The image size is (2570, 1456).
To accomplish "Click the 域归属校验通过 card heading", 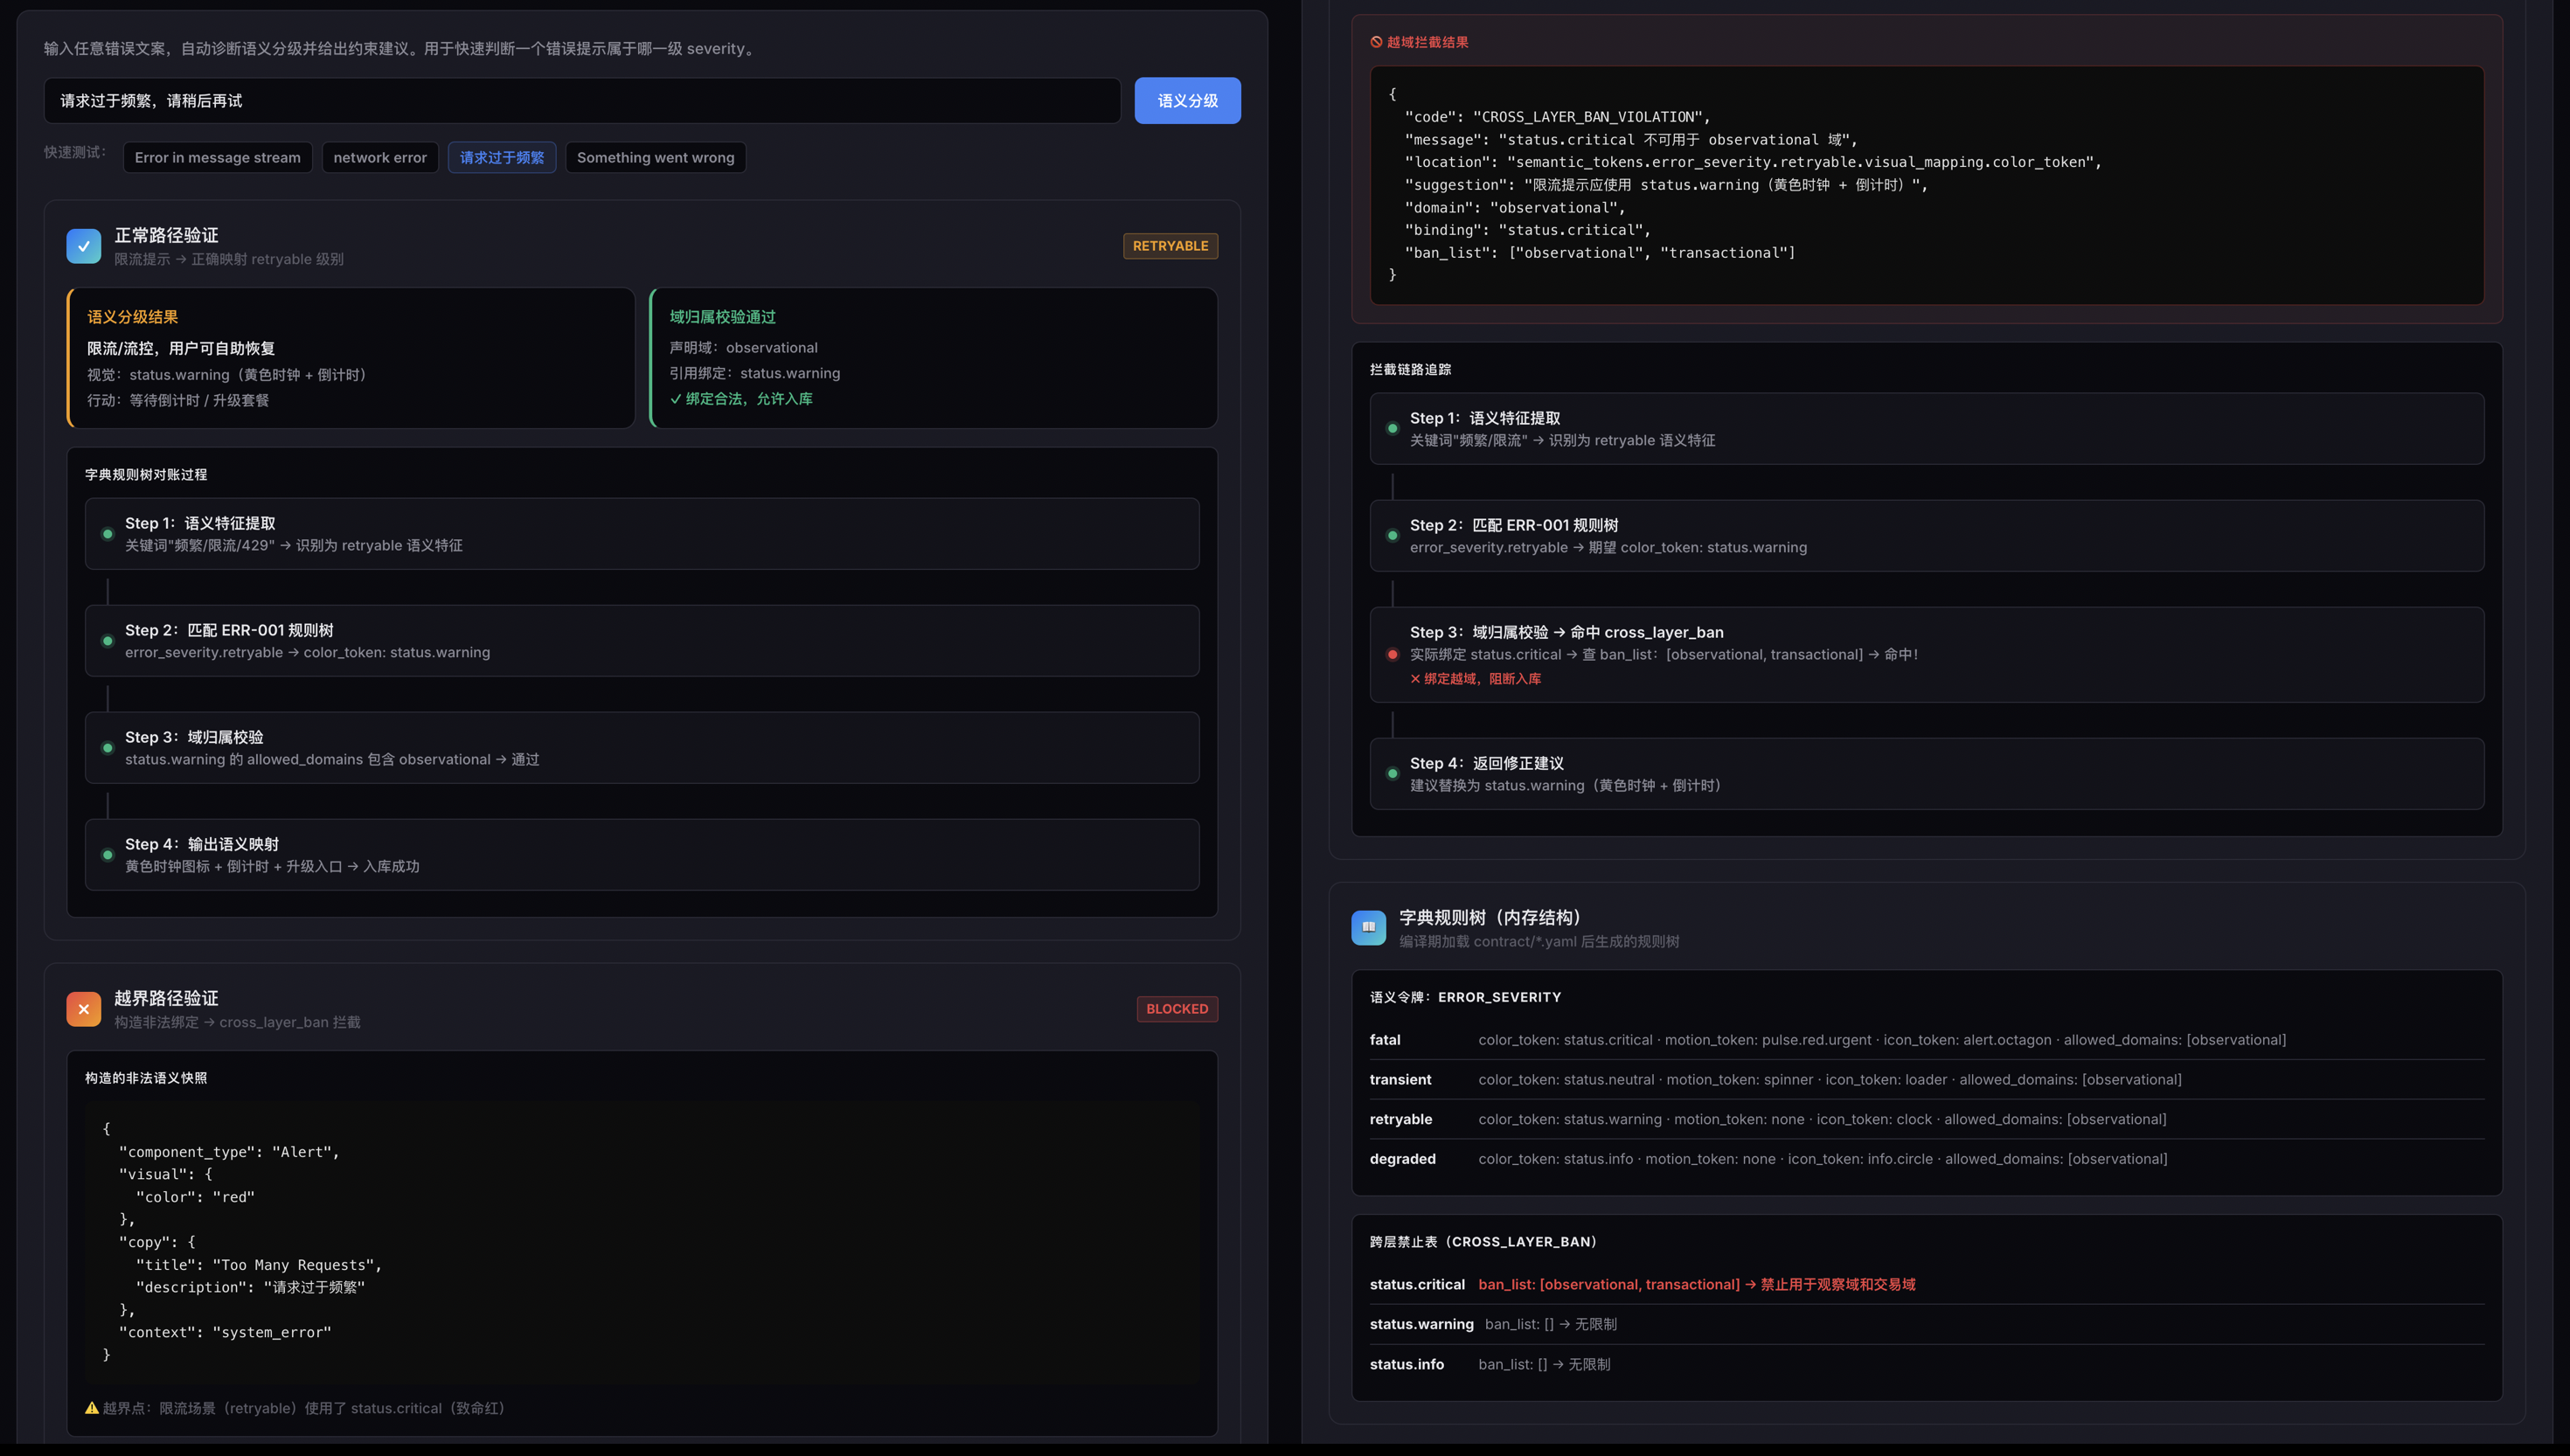I will click(722, 317).
